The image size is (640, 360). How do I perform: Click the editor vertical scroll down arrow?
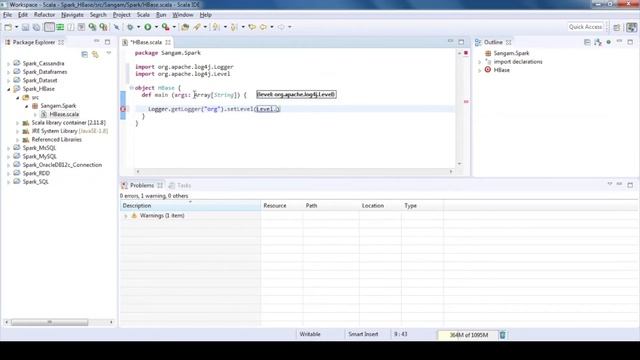pos(460,164)
